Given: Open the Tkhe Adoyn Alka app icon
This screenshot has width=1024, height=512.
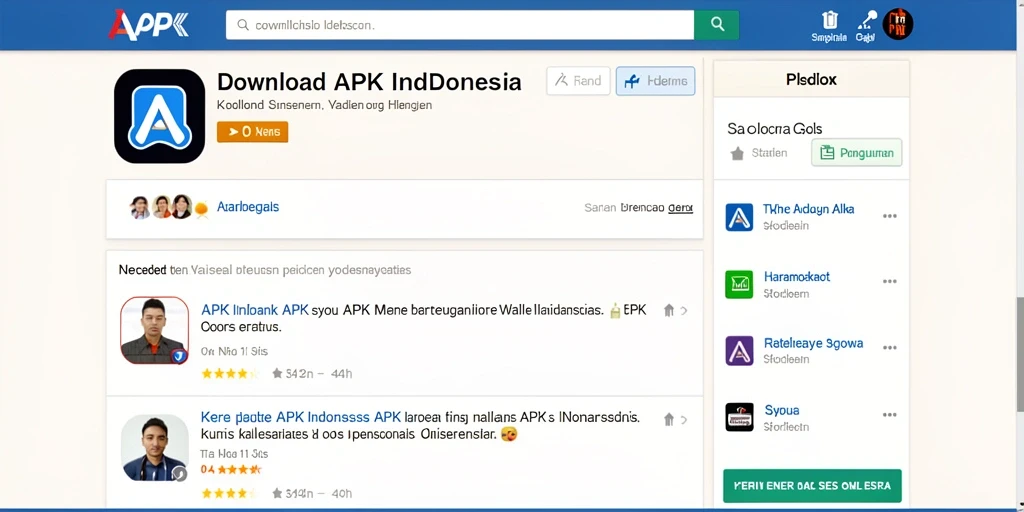Looking at the screenshot, I should point(739,217).
